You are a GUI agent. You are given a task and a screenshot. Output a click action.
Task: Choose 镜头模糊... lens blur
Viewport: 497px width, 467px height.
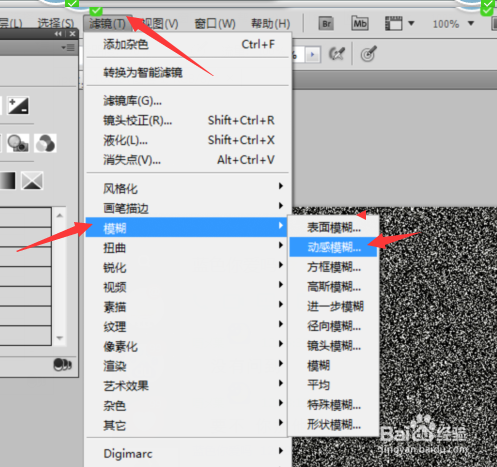point(333,346)
